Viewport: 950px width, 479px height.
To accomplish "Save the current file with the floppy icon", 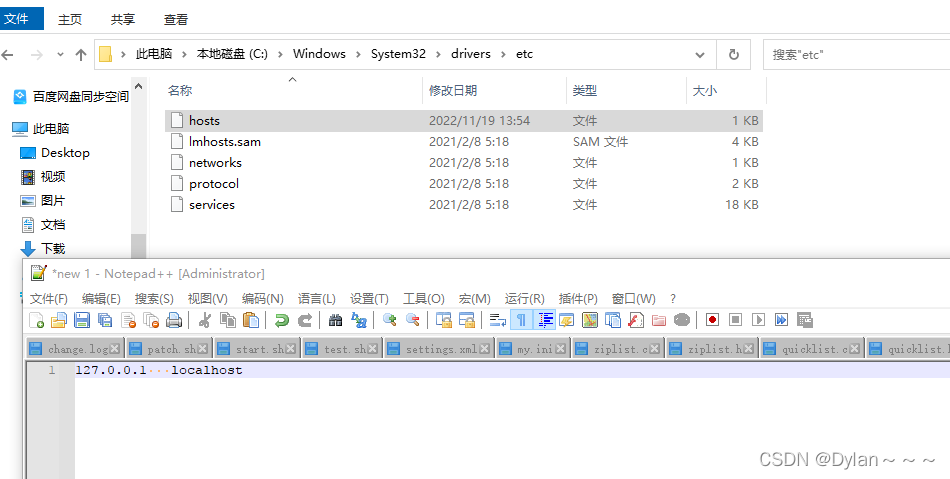I will click(x=82, y=320).
